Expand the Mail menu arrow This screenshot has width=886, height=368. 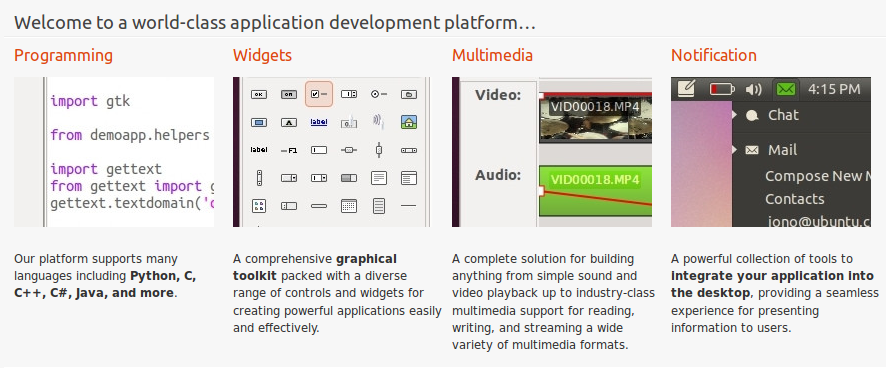coord(735,150)
